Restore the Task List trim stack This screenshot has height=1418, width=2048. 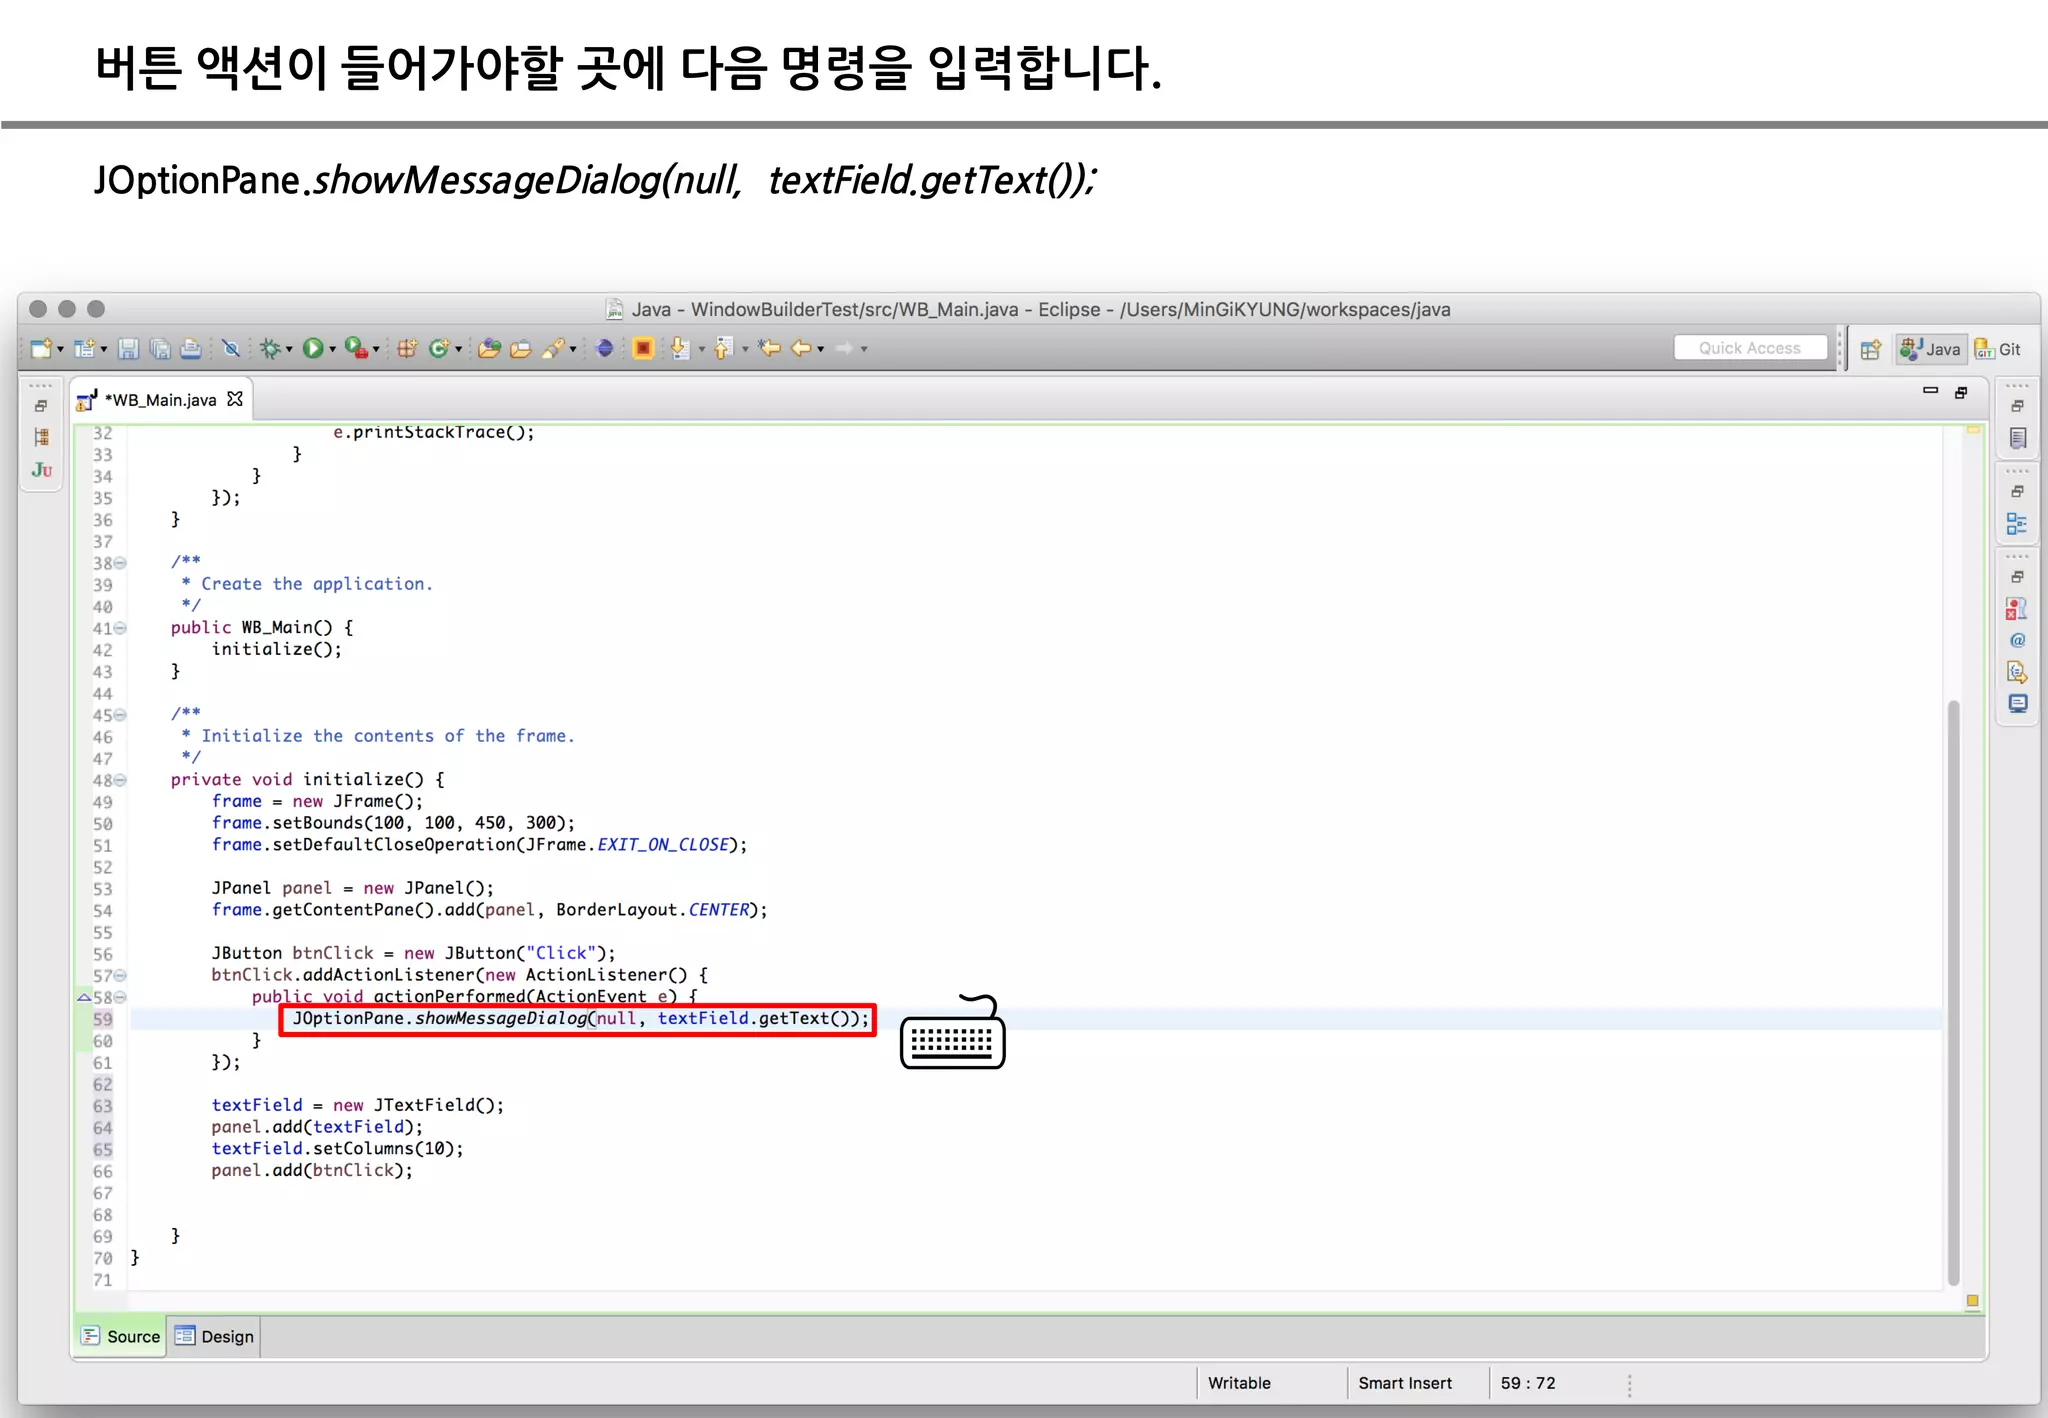[2017, 406]
